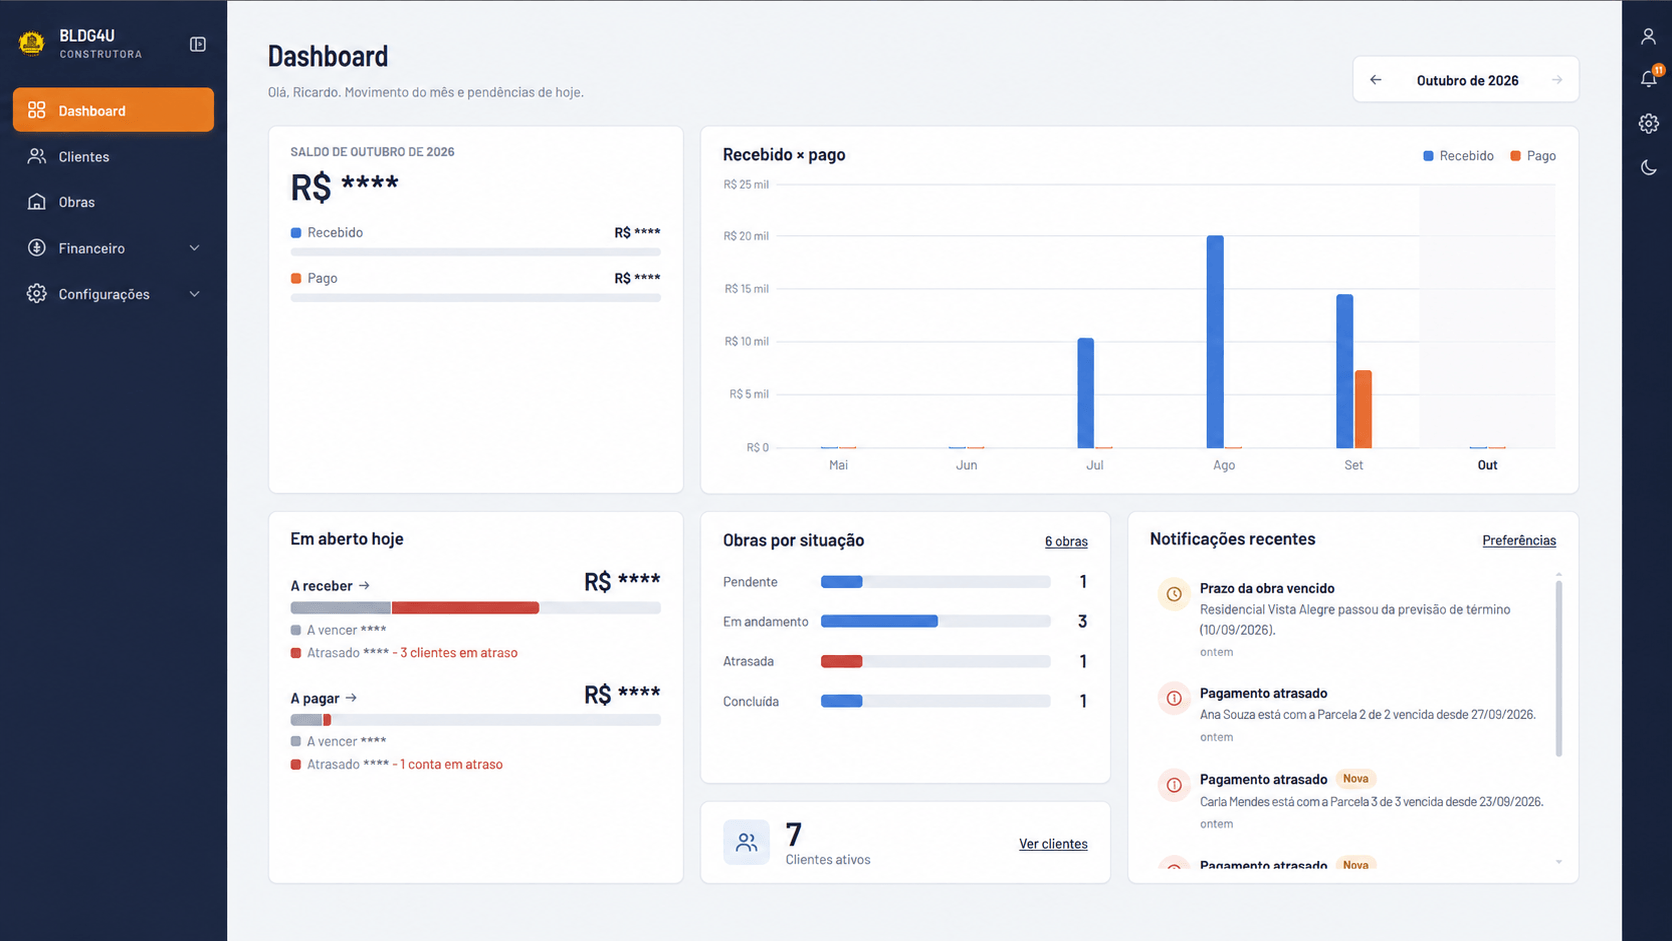Expand the Configurações submenu chevron
1672x941 pixels.
[x=195, y=294]
